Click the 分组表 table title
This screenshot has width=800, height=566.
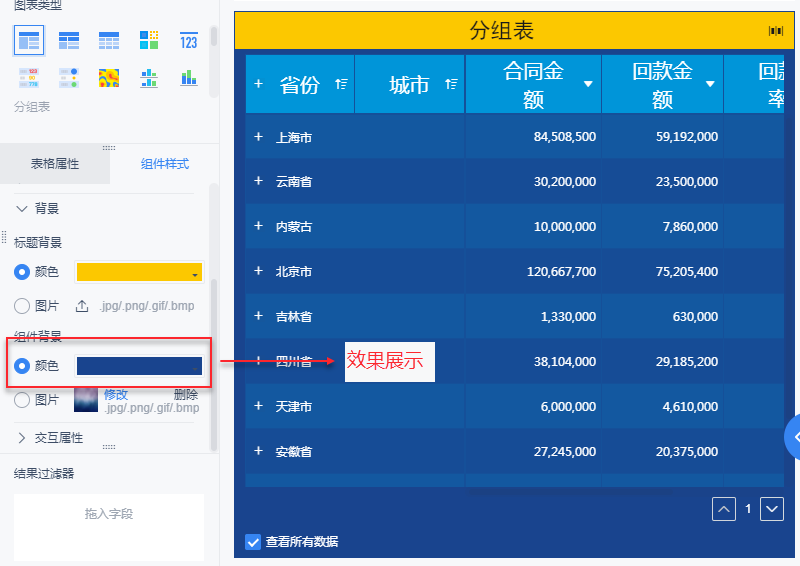[502, 31]
